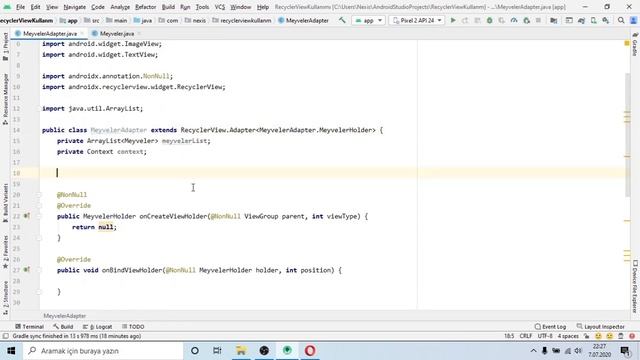This screenshot has width=640, height=360.
Task: Open the Layout Inspector
Action: [x=600, y=327]
